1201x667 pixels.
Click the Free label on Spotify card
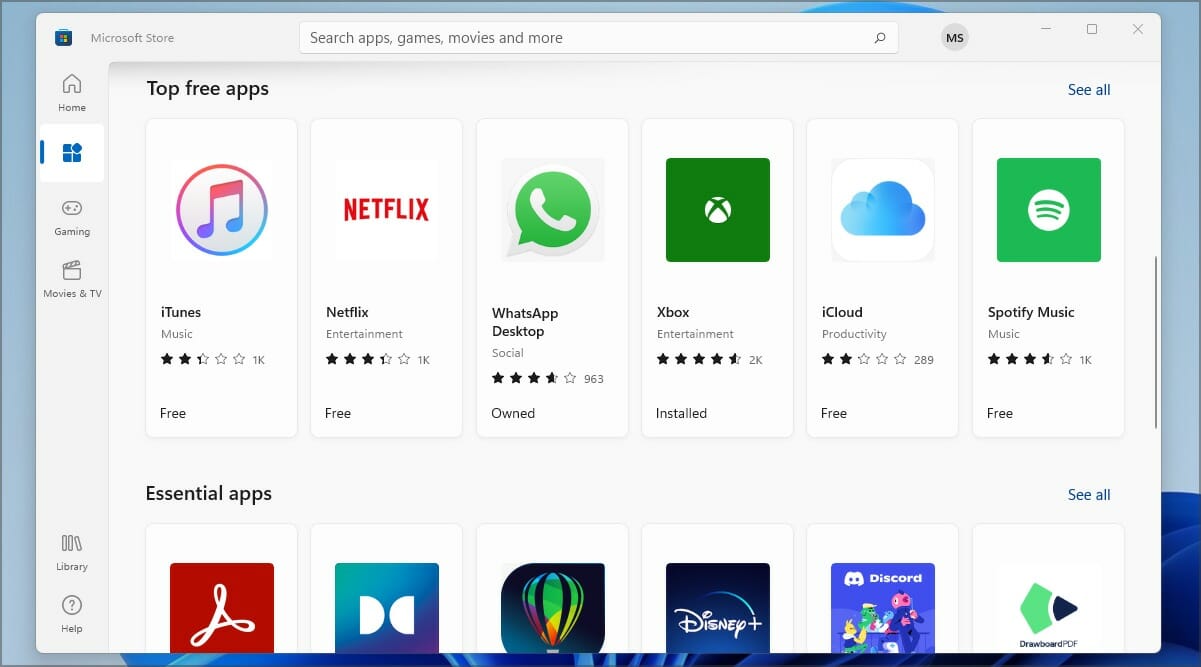(x=1000, y=413)
